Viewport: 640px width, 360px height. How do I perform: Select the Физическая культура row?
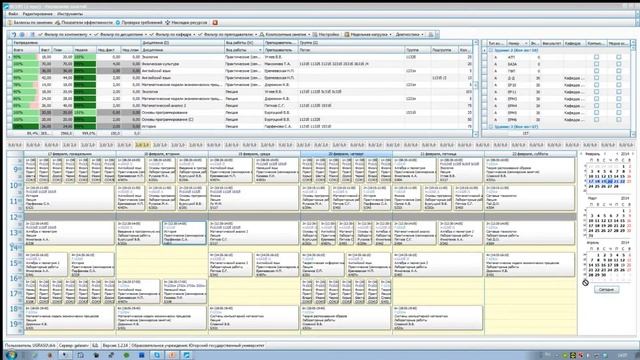click(x=241, y=64)
